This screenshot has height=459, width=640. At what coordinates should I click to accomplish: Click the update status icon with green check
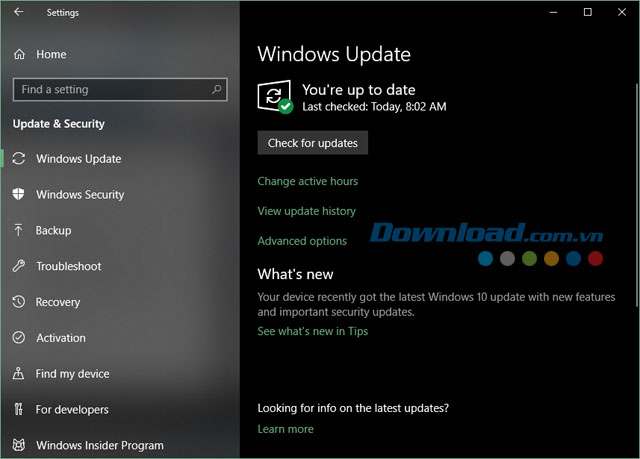coord(275,97)
